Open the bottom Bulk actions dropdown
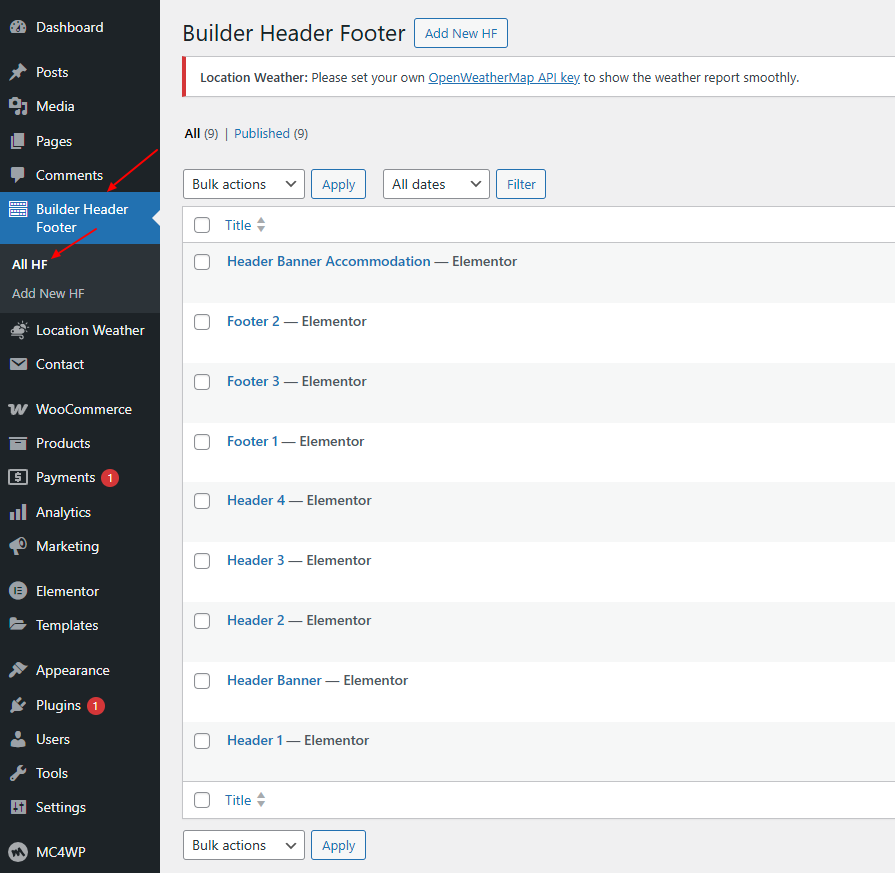This screenshot has width=895, height=873. tap(244, 845)
